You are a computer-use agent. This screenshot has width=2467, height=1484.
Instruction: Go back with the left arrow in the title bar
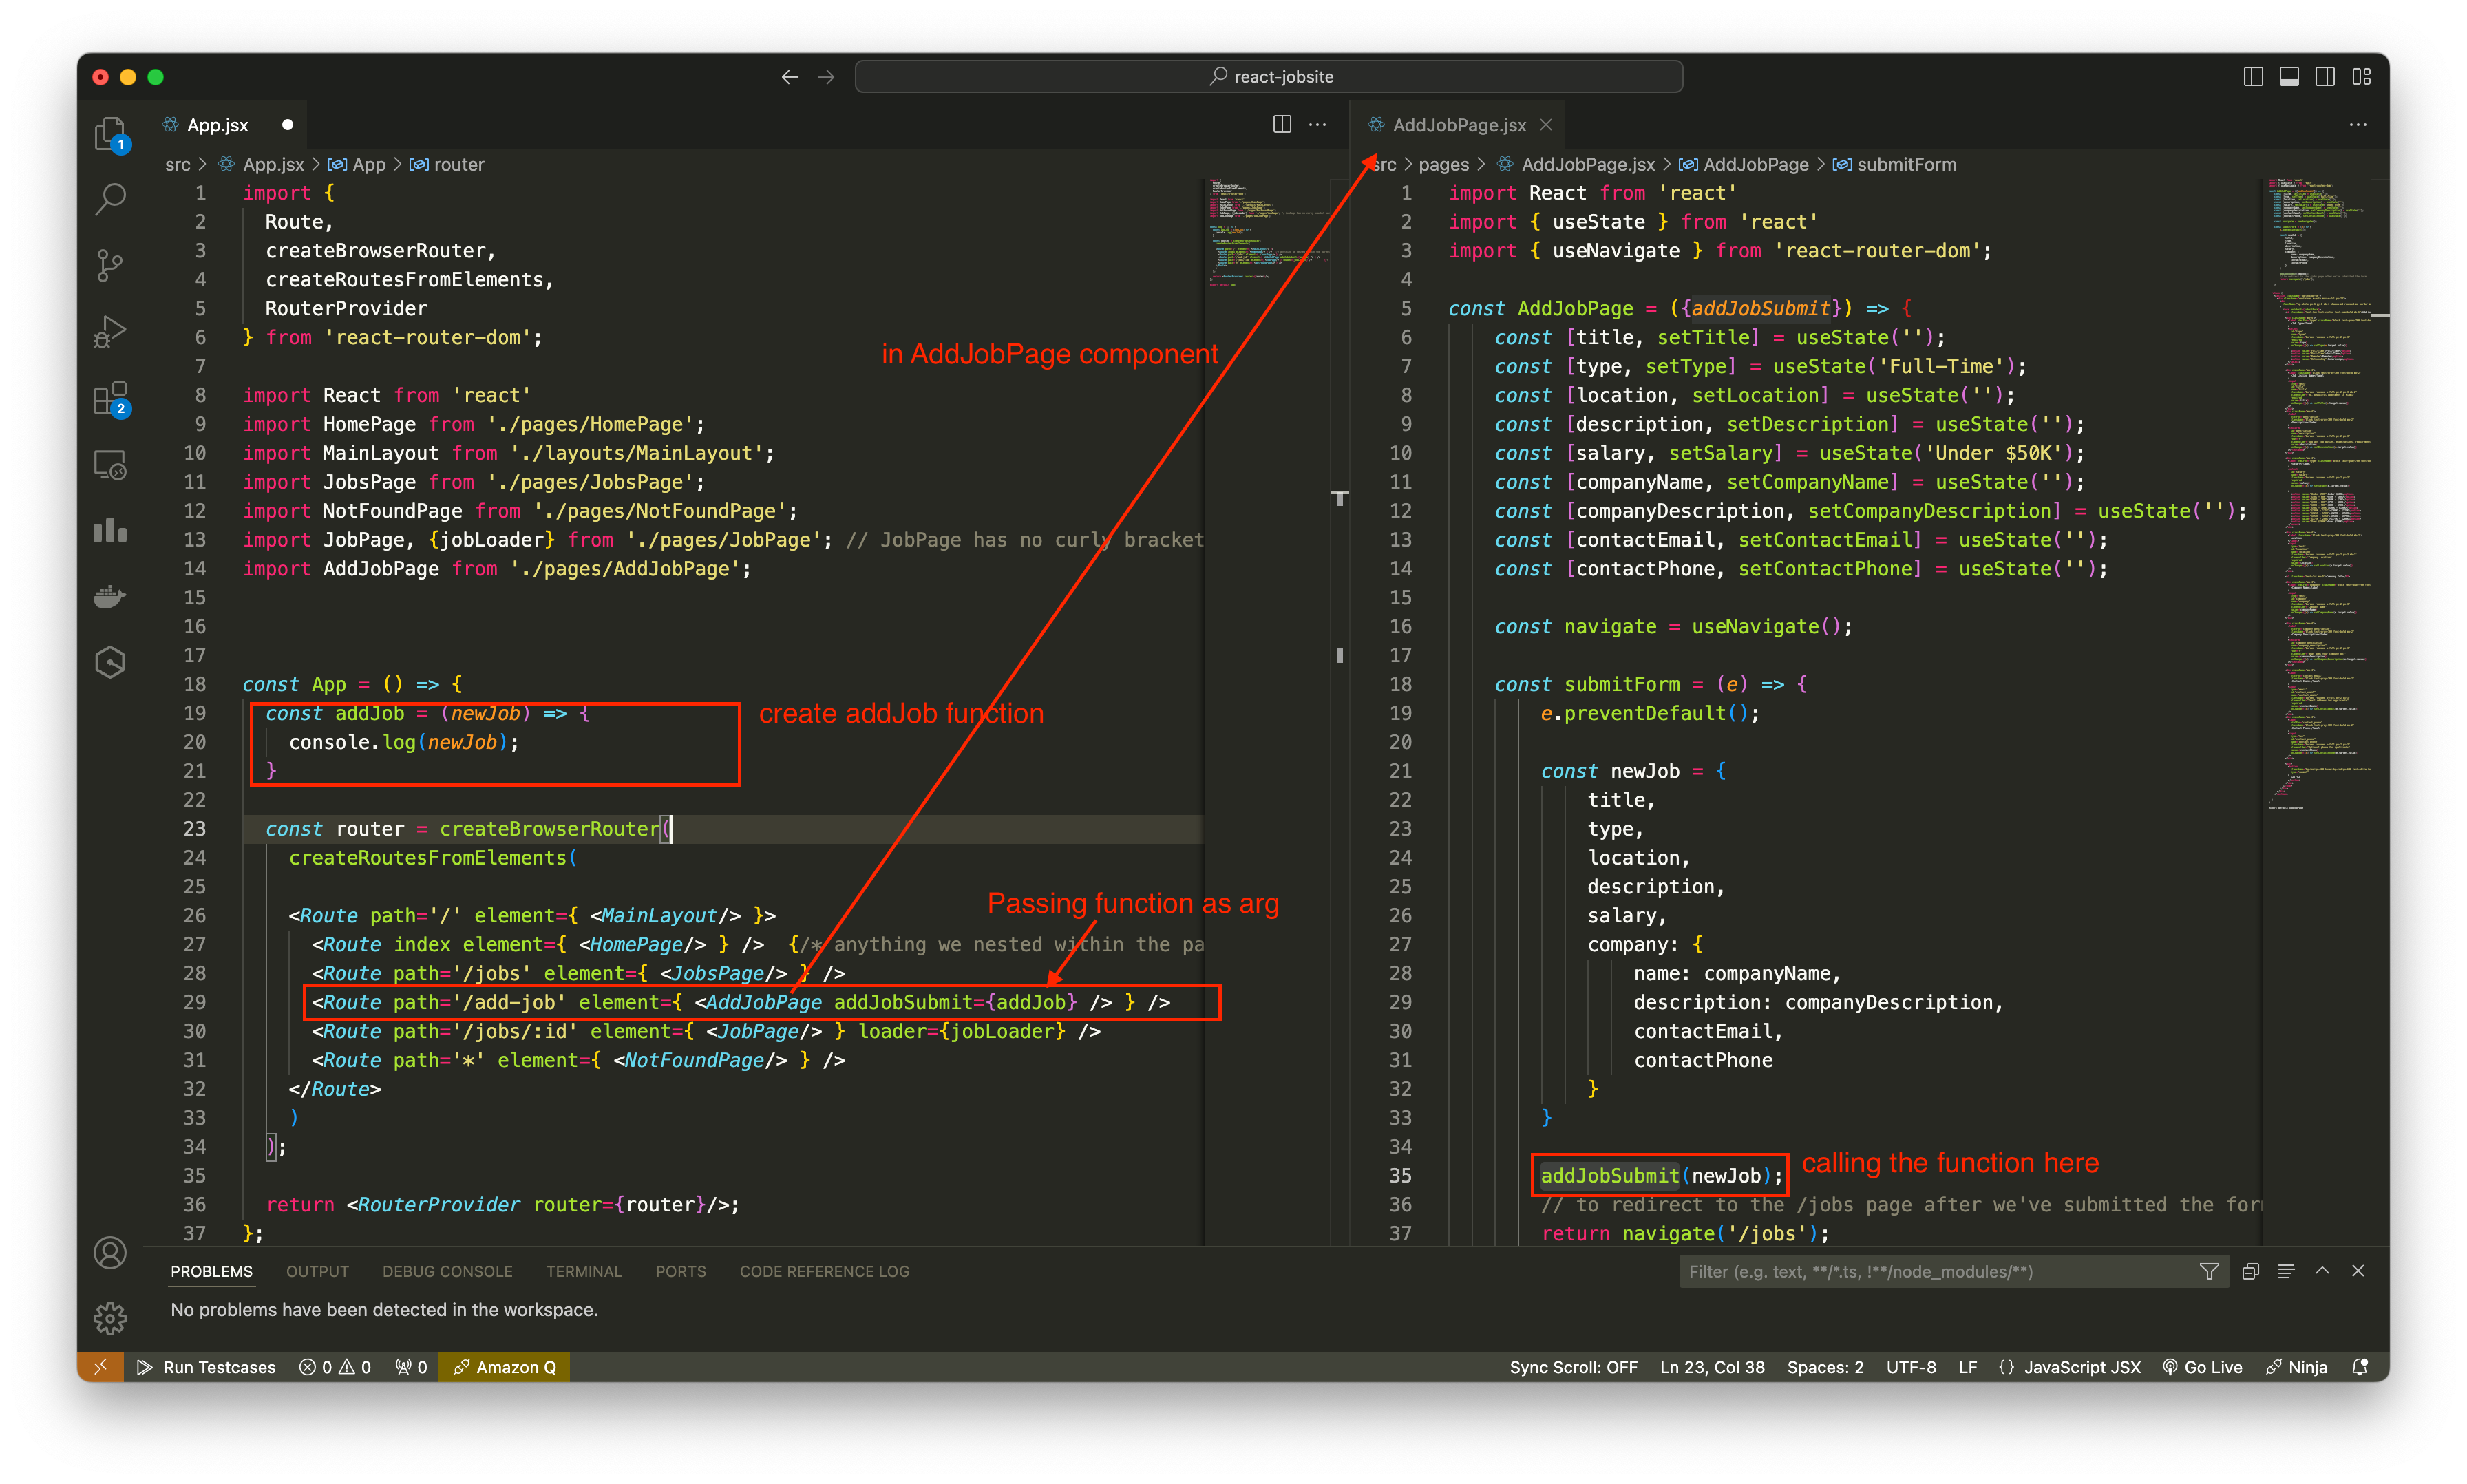coord(790,77)
